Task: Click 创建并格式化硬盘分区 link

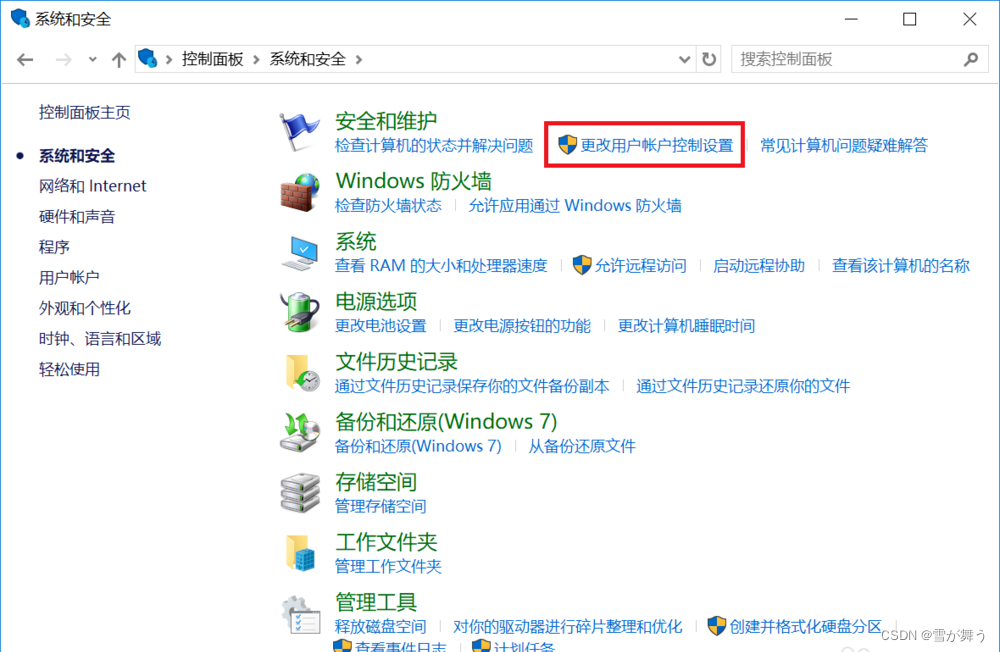Action: tap(805, 626)
